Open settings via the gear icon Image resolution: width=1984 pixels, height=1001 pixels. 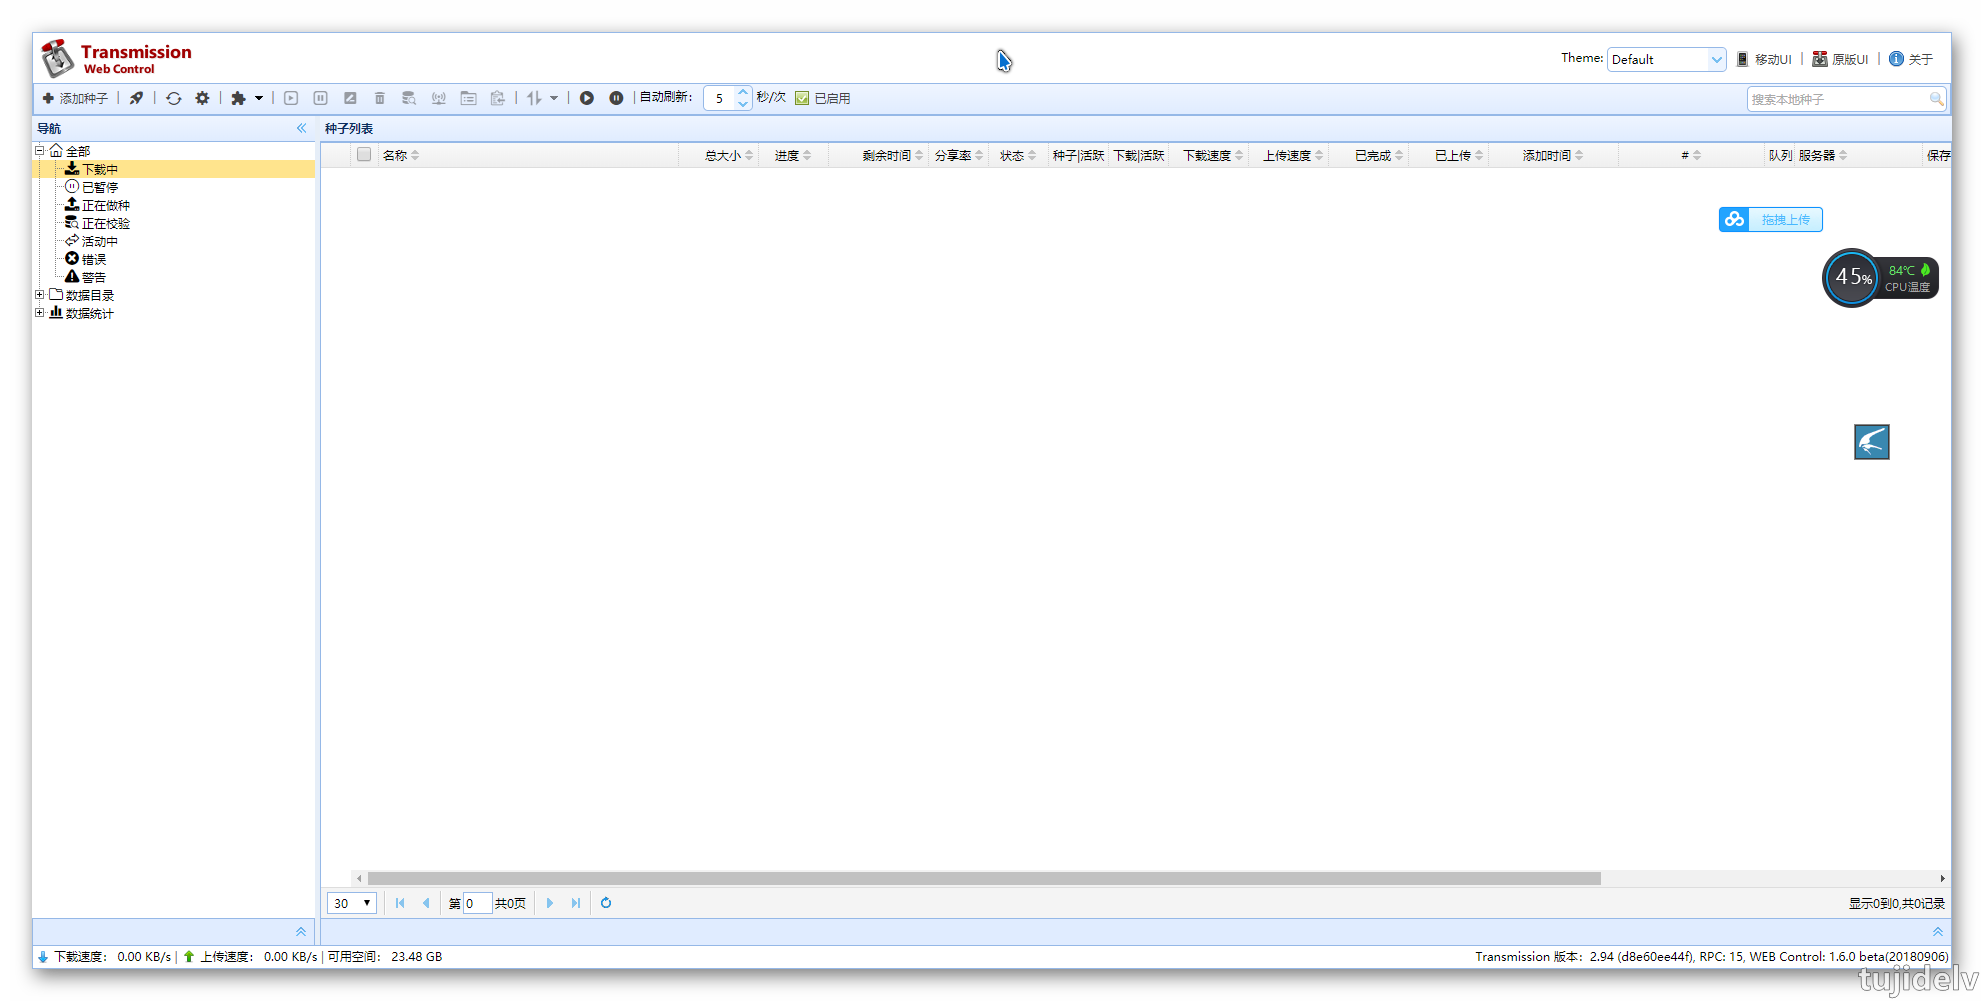click(x=203, y=98)
